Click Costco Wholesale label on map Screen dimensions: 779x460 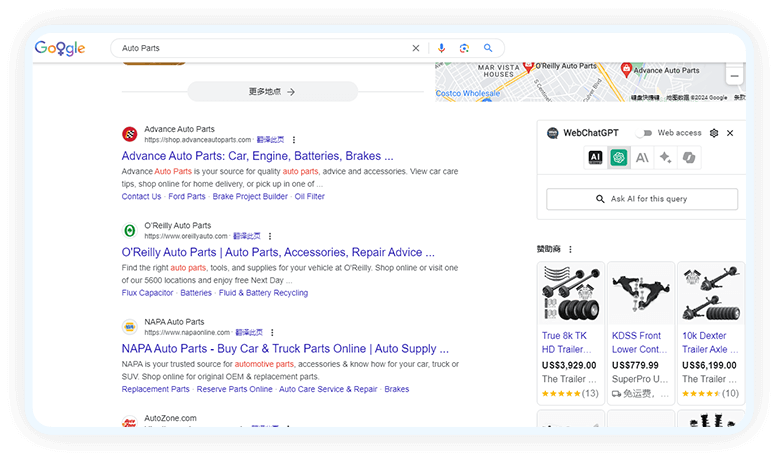(468, 93)
